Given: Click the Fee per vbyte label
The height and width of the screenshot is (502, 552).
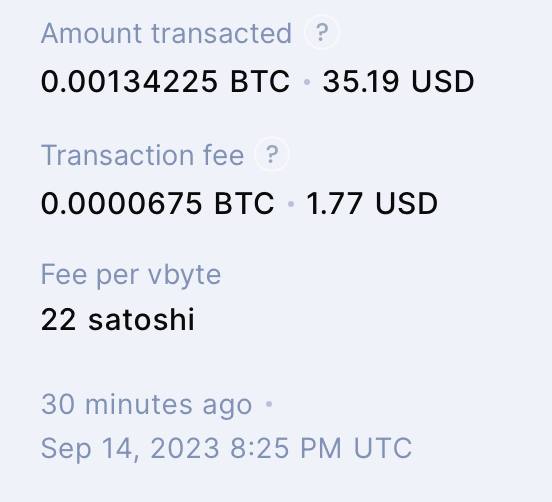Looking at the screenshot, I should coord(131,276).
